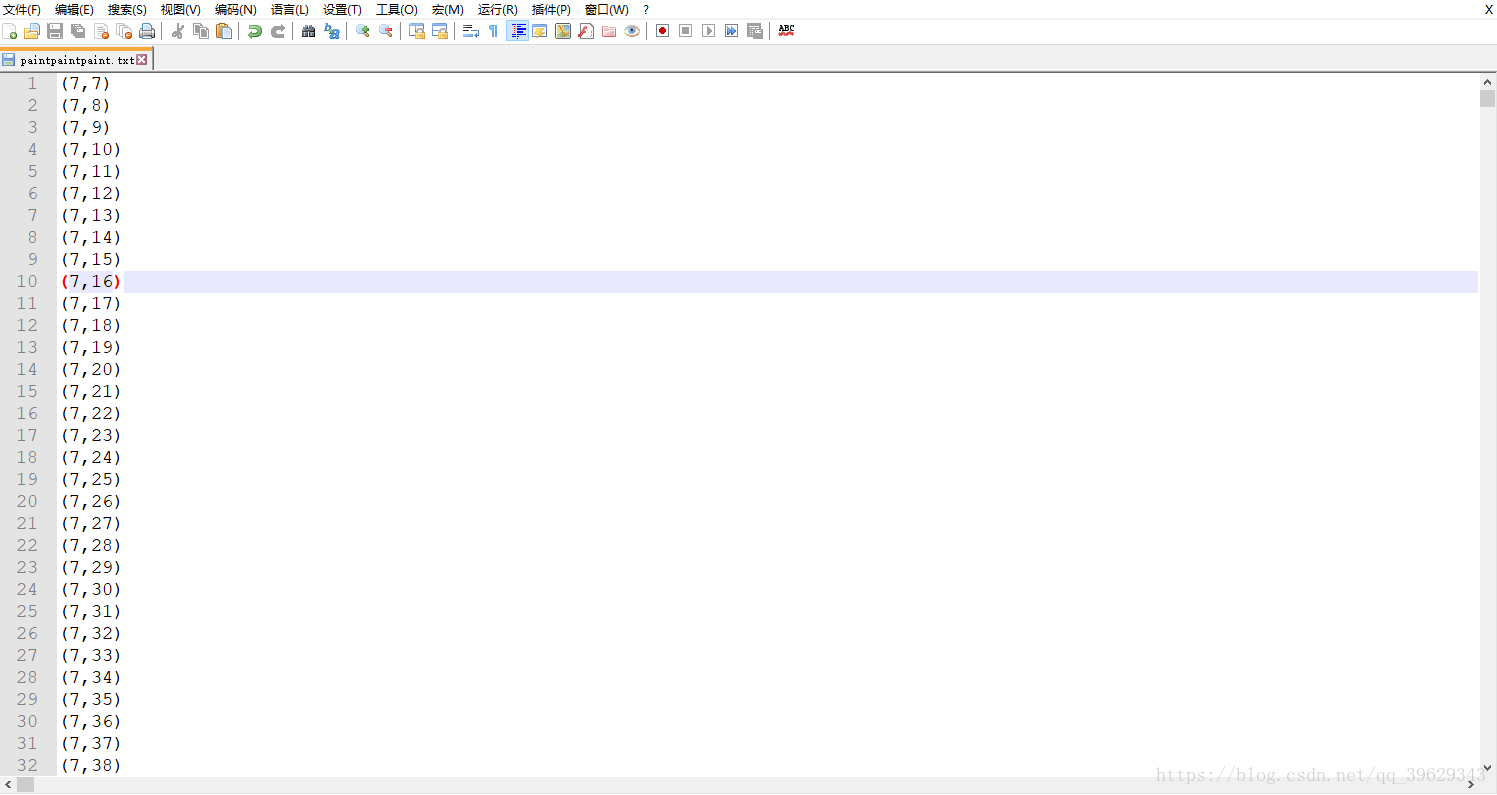1497x795 pixels.
Task: Open Folder as Workspace icon
Action: click(609, 31)
